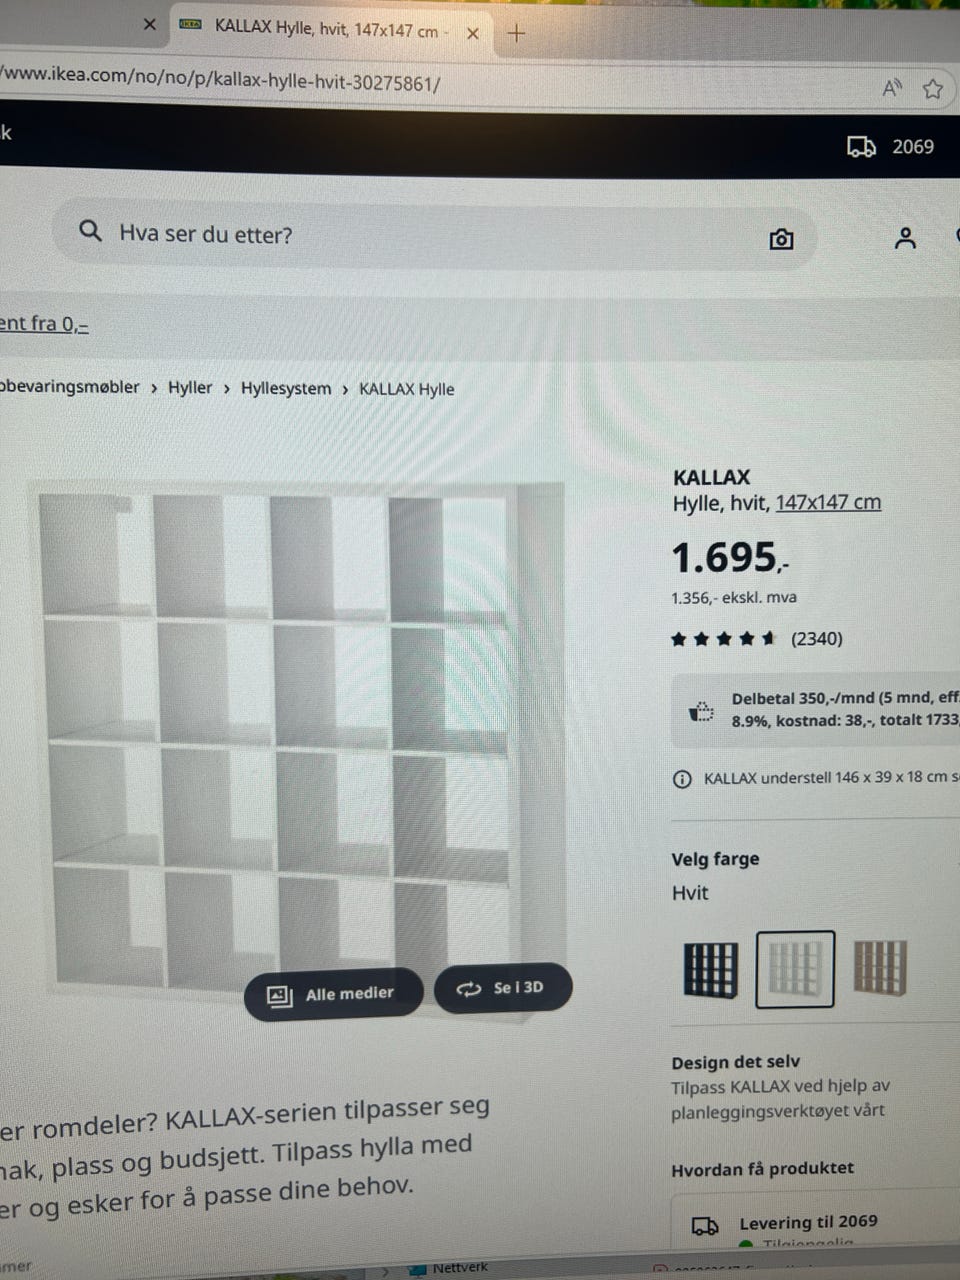
Task: Click the search magnifier icon
Action: point(91,232)
